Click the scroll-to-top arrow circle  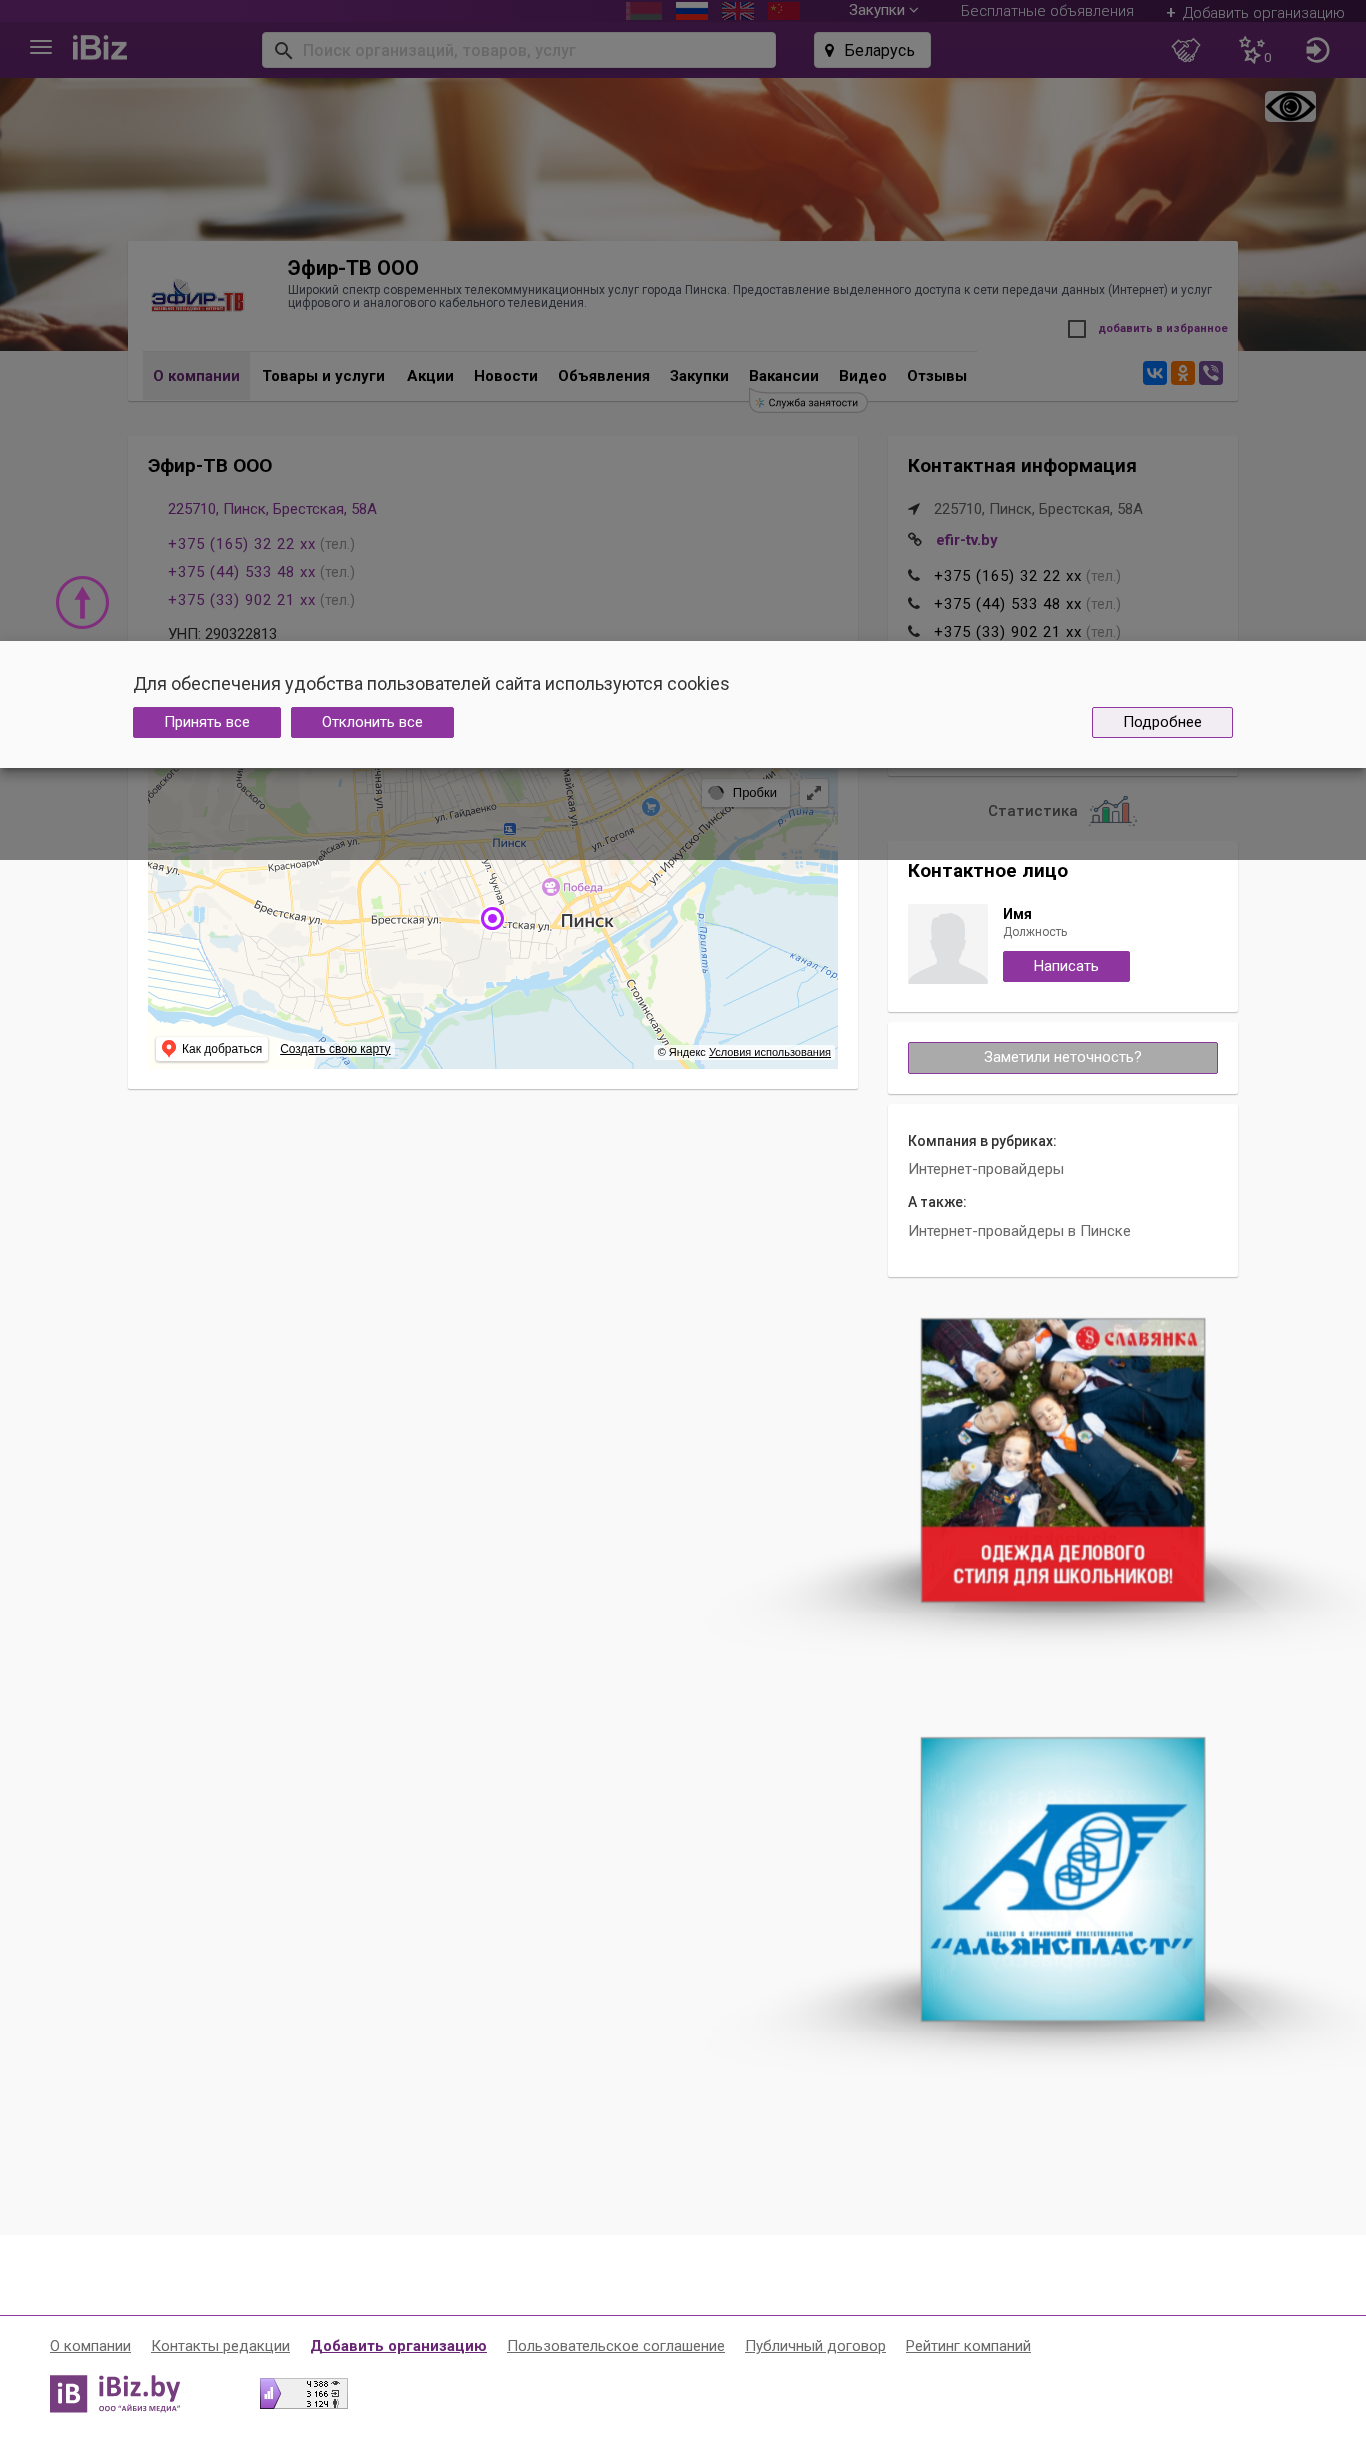(x=82, y=603)
